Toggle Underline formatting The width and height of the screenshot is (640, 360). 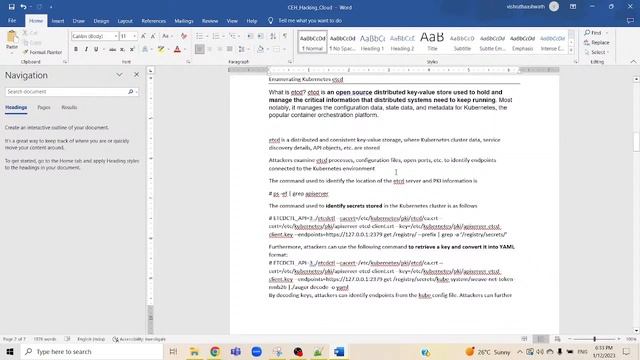tap(96, 49)
